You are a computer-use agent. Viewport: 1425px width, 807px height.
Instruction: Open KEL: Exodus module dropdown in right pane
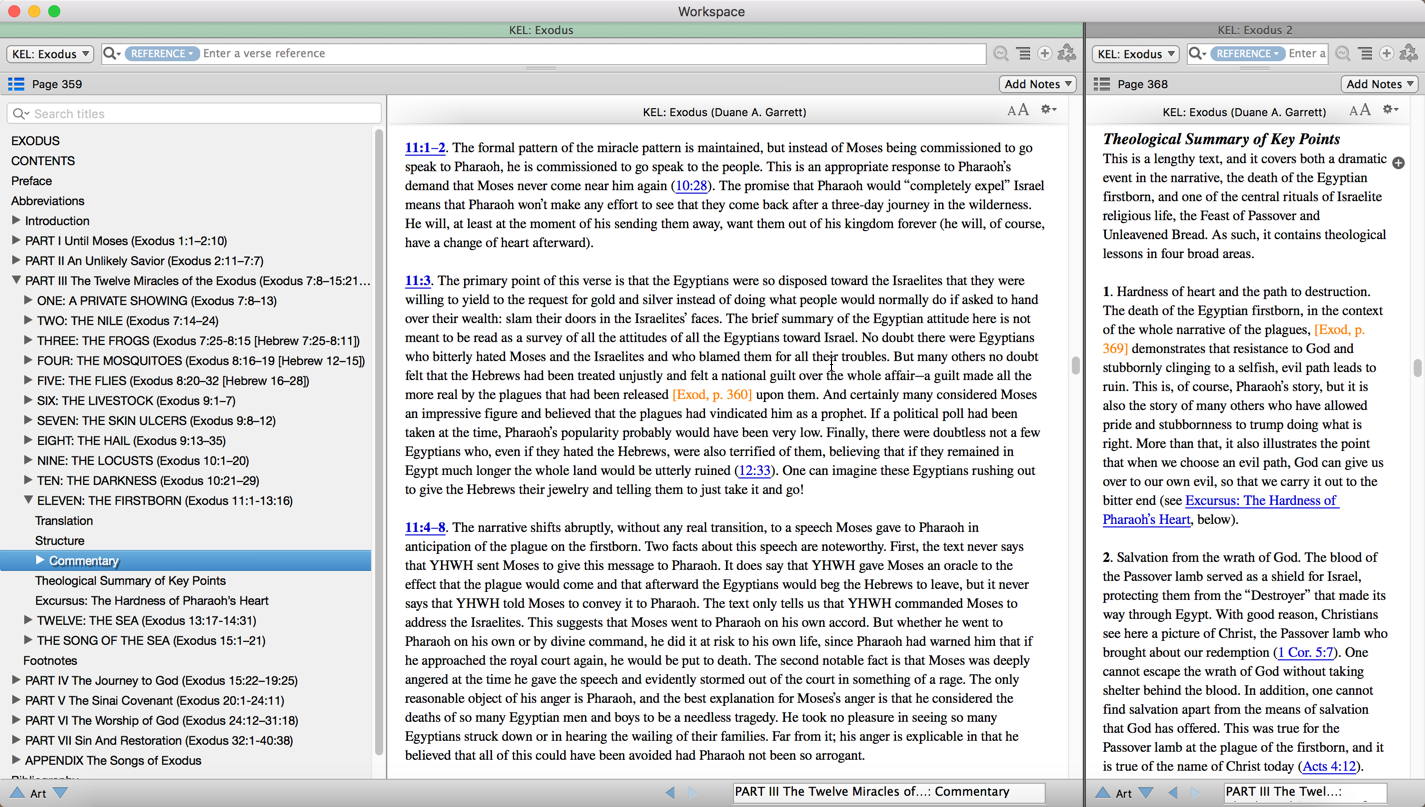1136,54
